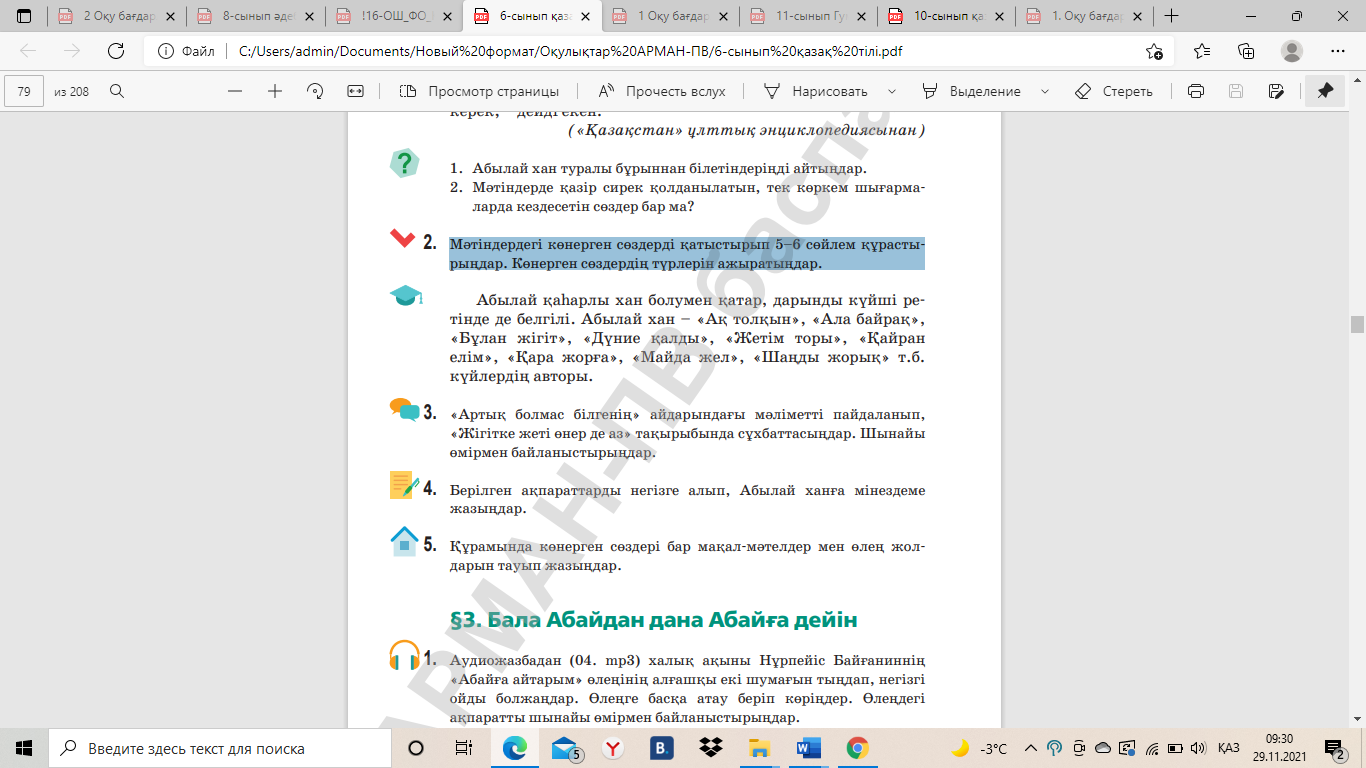The image size is (1366, 768).
Task: Open Task View on the taskbar
Action: pos(463,748)
